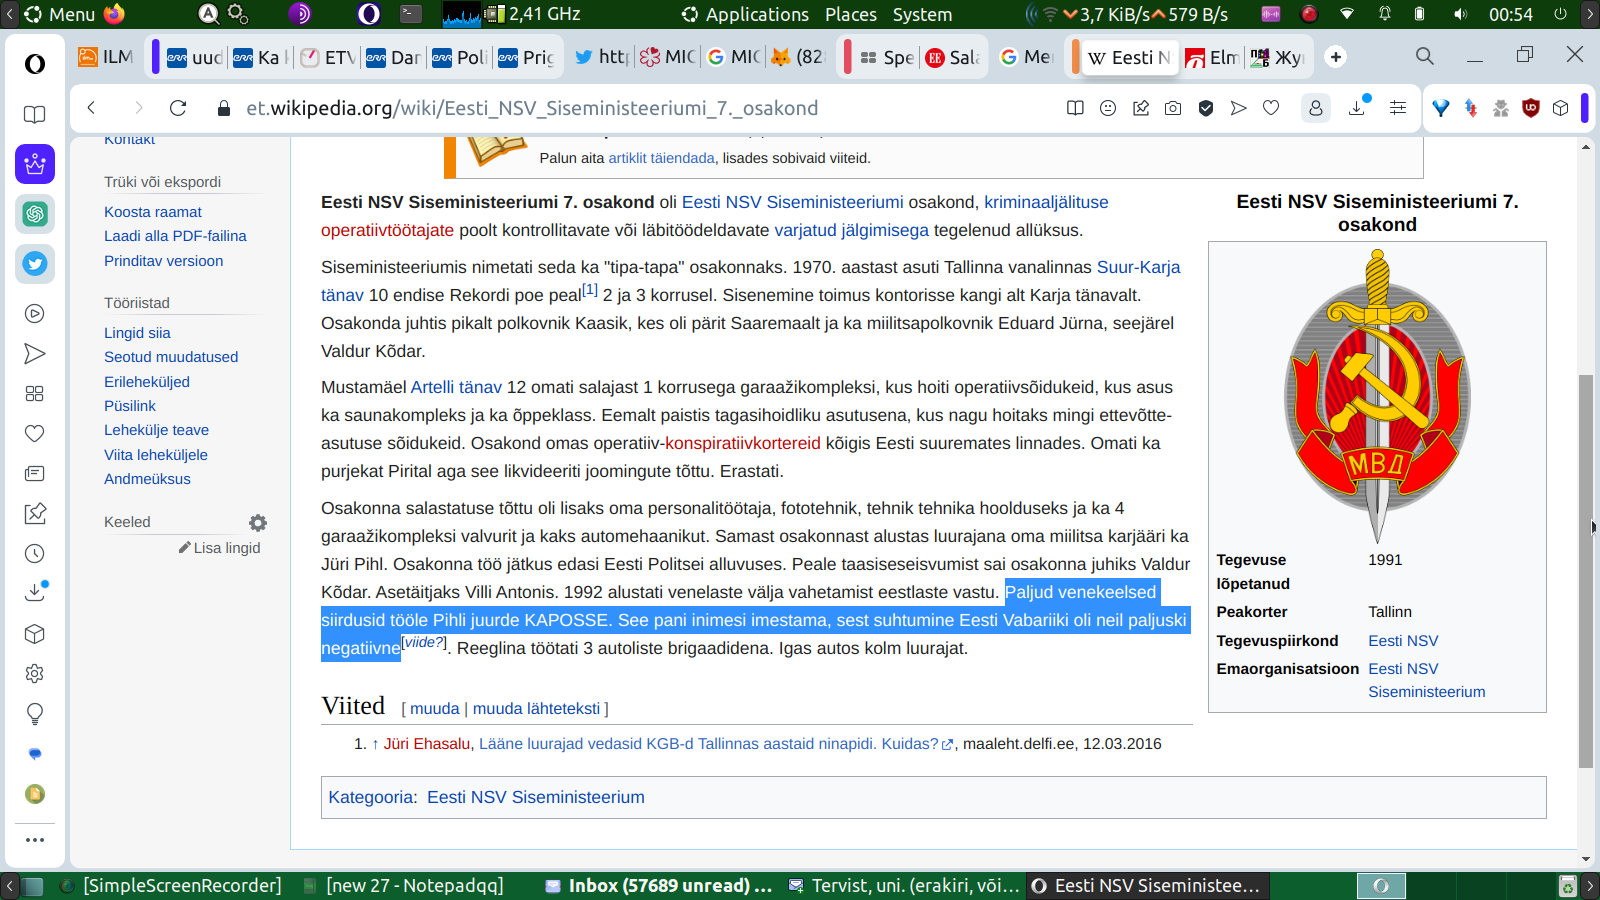Open the search tabs magnifier icon

click(x=1425, y=56)
